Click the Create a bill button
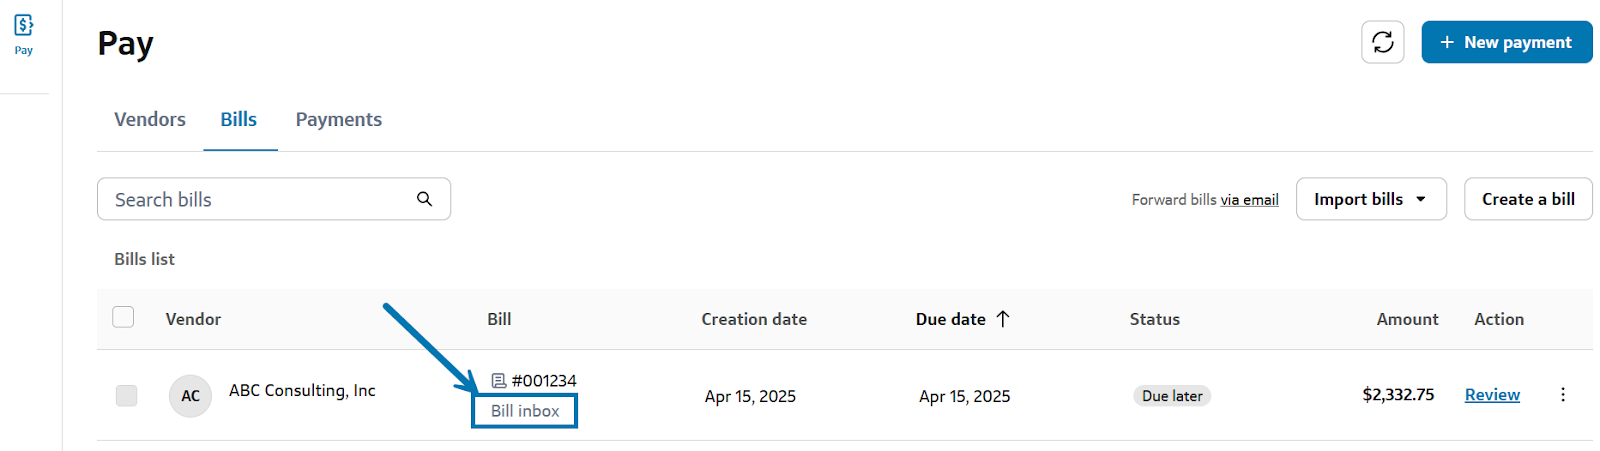The width and height of the screenshot is (1600, 451). [x=1527, y=199]
